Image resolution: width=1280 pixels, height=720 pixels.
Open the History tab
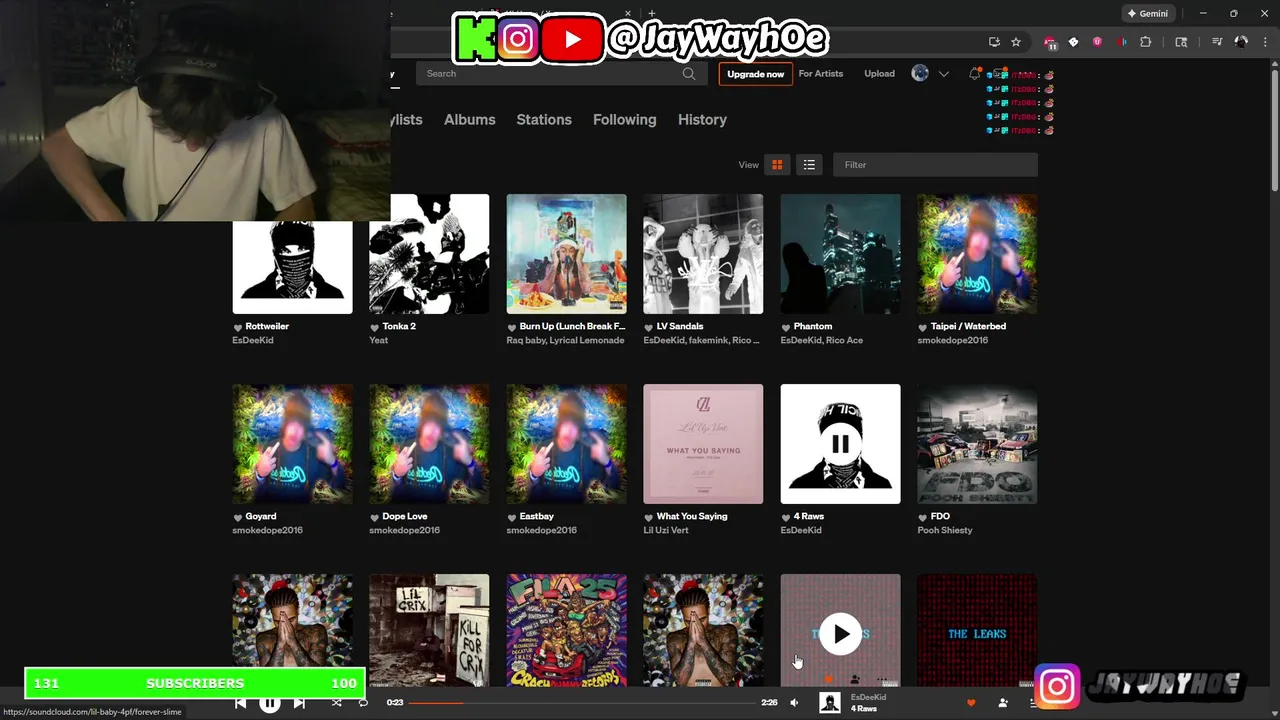click(x=702, y=119)
